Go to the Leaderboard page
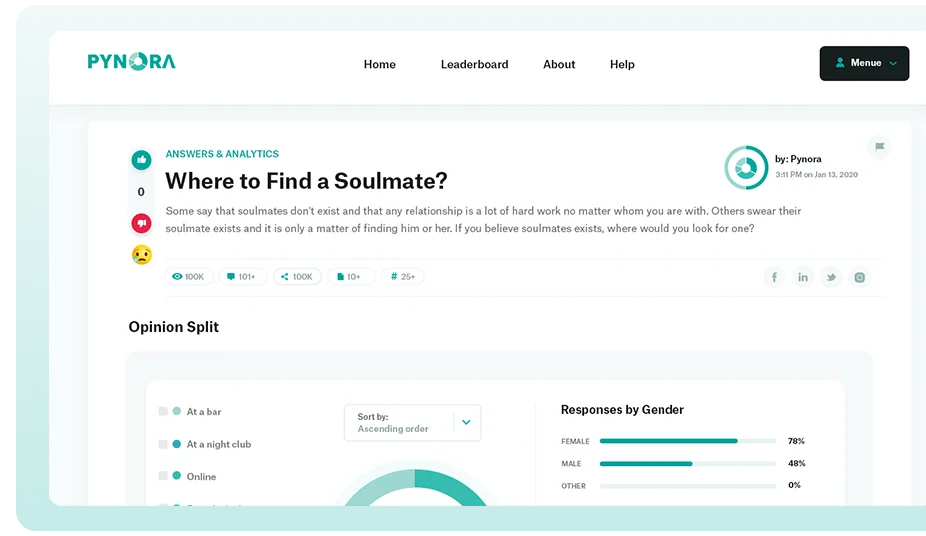Screen dimensions: 926x536 pos(474,64)
